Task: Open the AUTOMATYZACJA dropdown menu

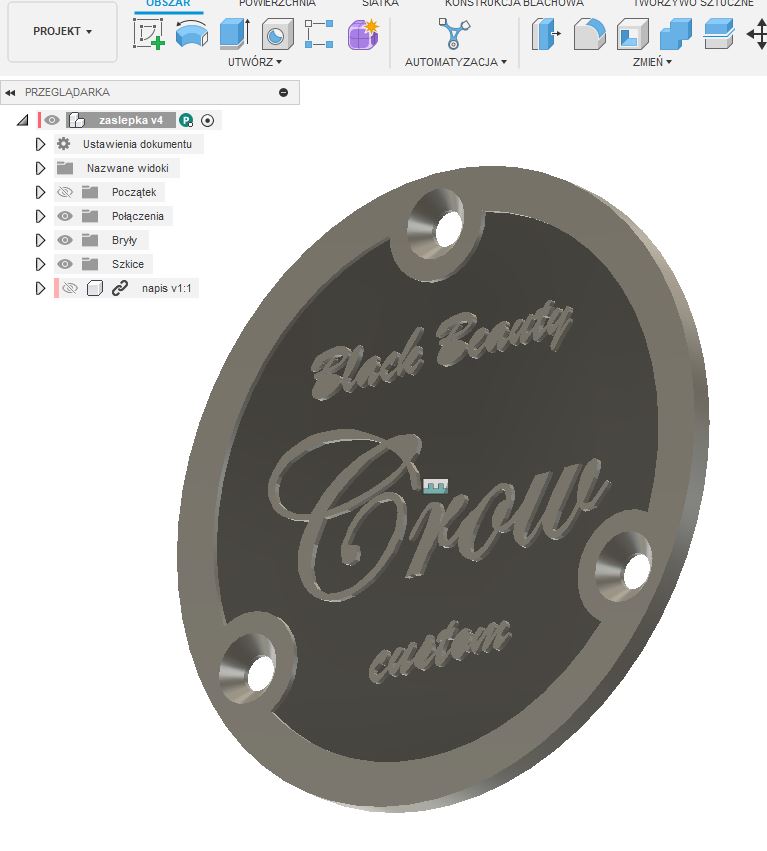Action: 456,62
